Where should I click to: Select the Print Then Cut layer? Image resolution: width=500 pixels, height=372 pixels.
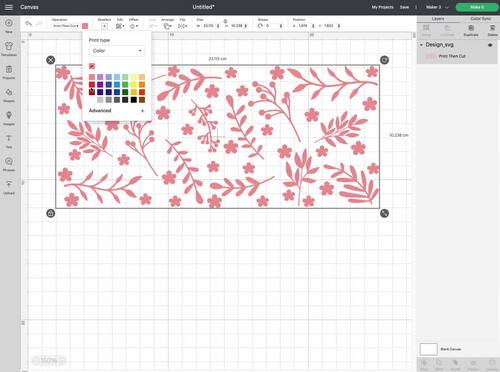457,56
